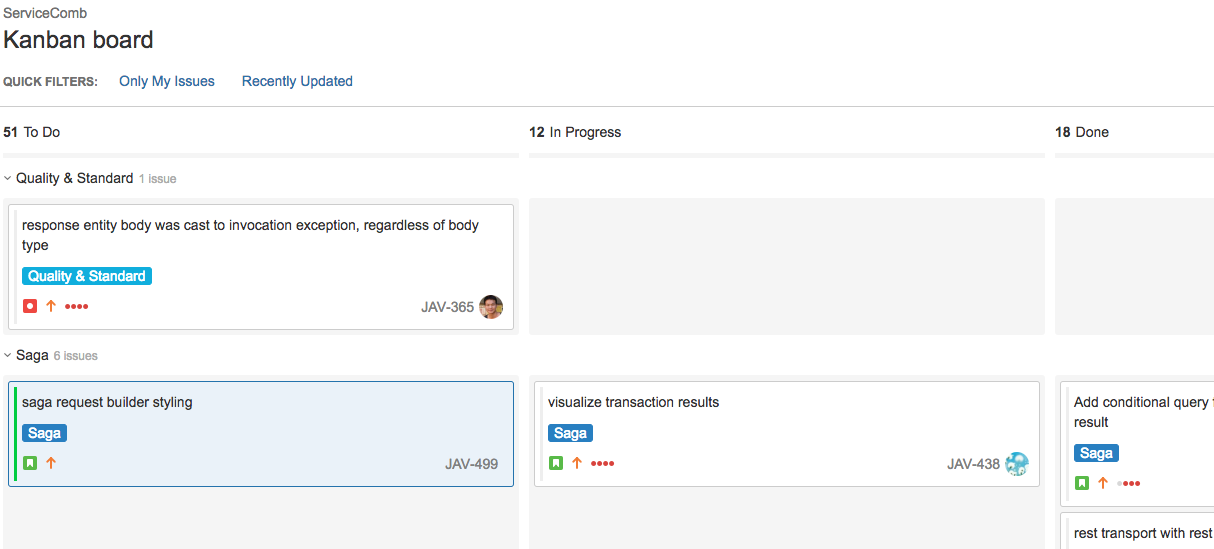Screen dimensions: 1214x549
Task: Click the orange priority arrow on JAV-499
Action: click(51, 463)
